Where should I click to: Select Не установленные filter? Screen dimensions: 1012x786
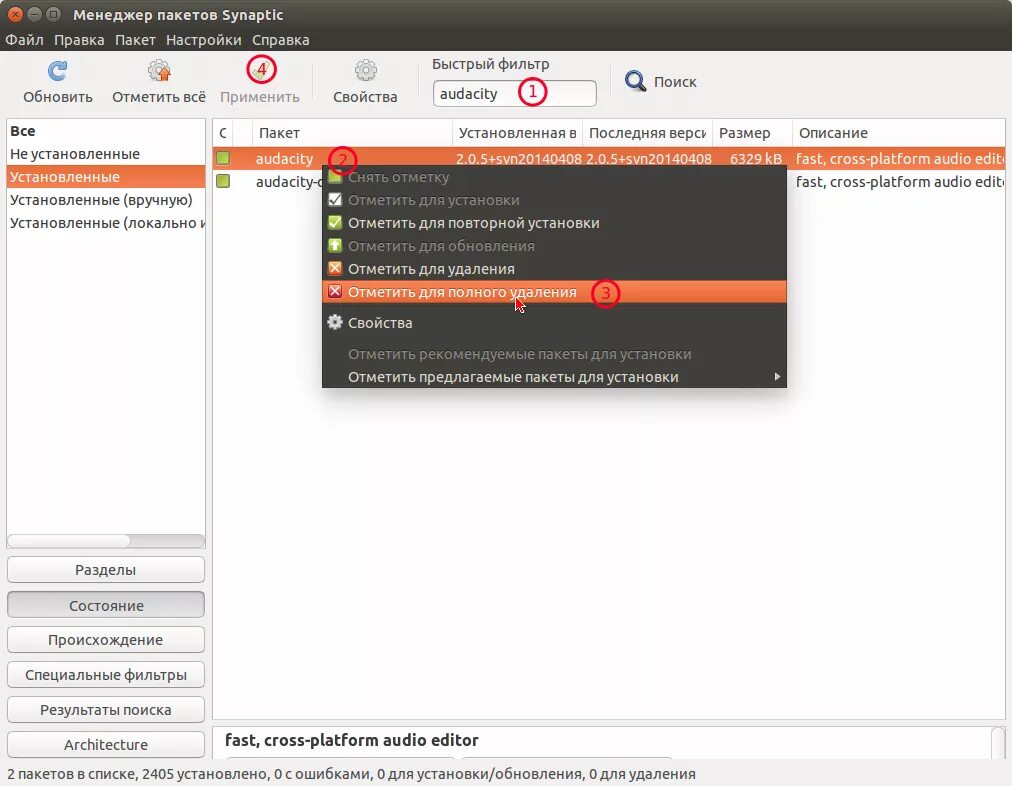tap(106, 154)
